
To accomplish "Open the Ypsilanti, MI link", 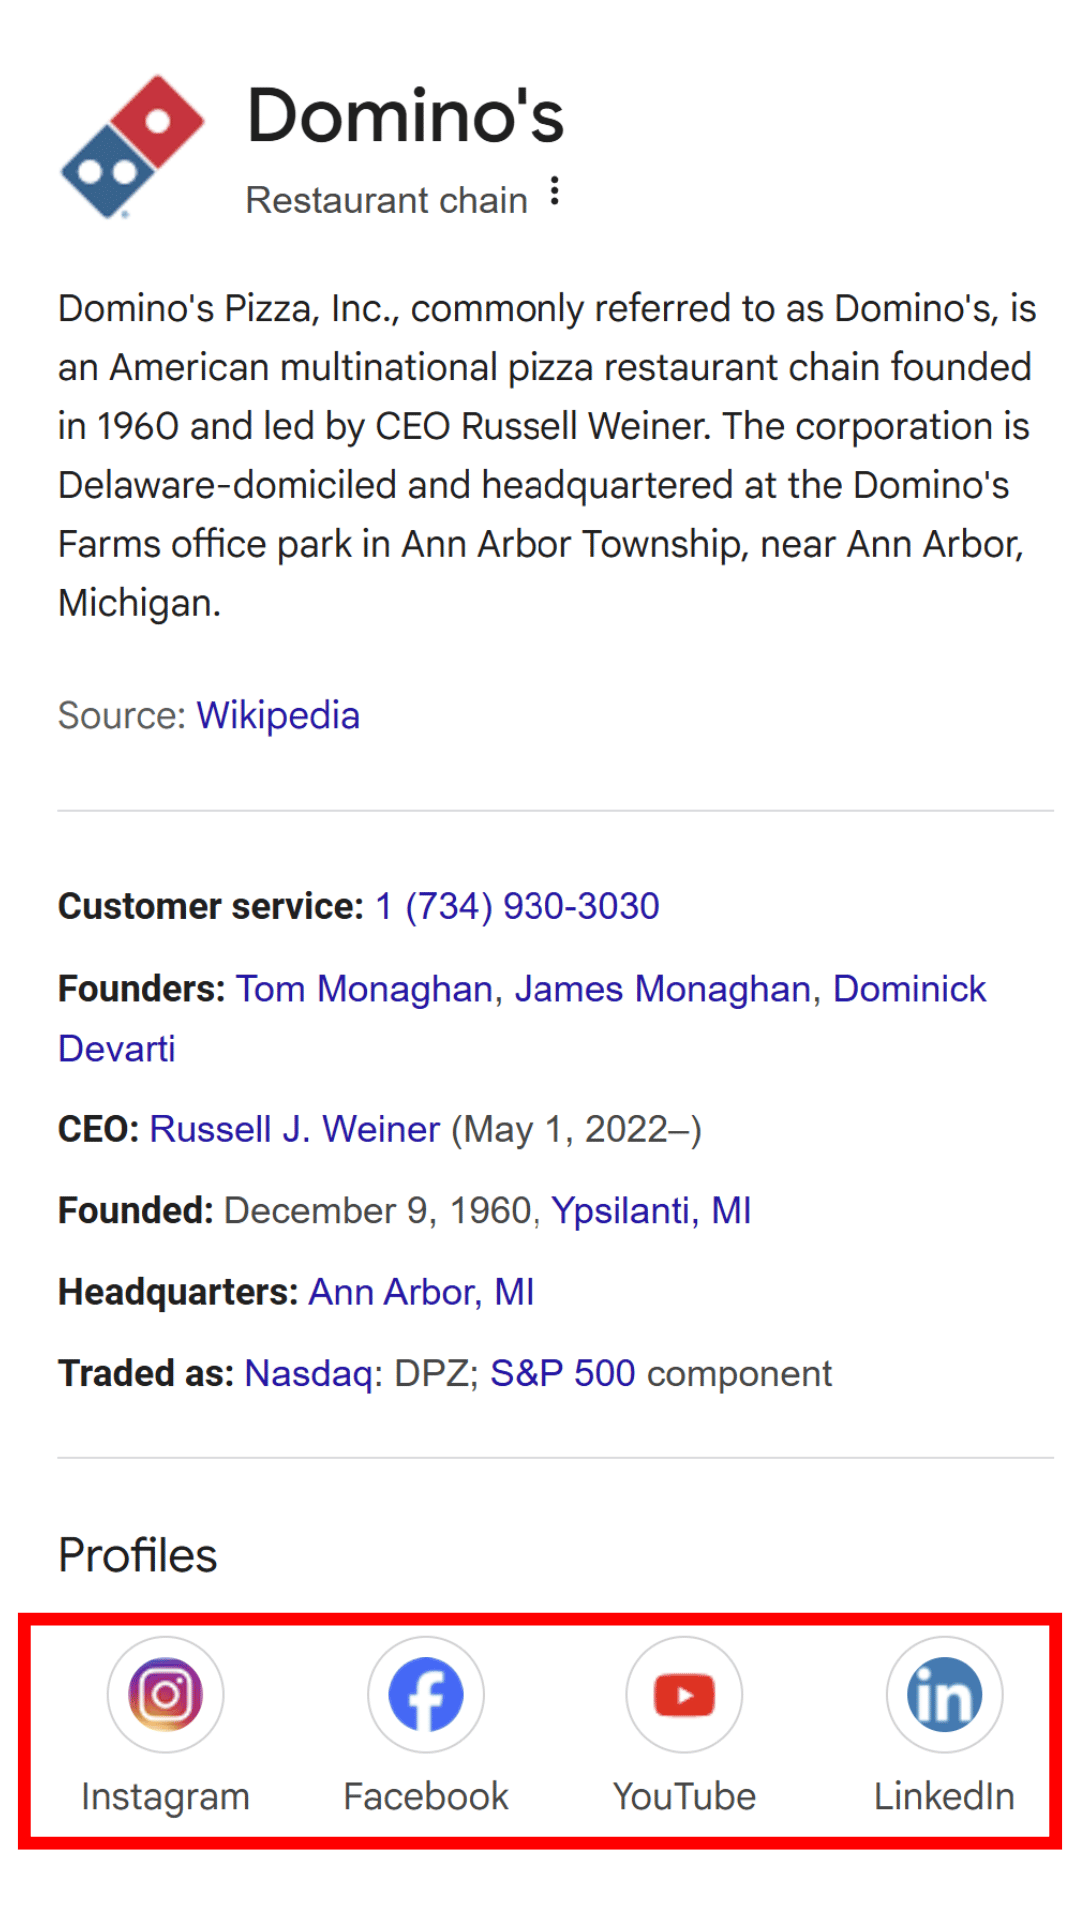I will click(x=652, y=1210).
